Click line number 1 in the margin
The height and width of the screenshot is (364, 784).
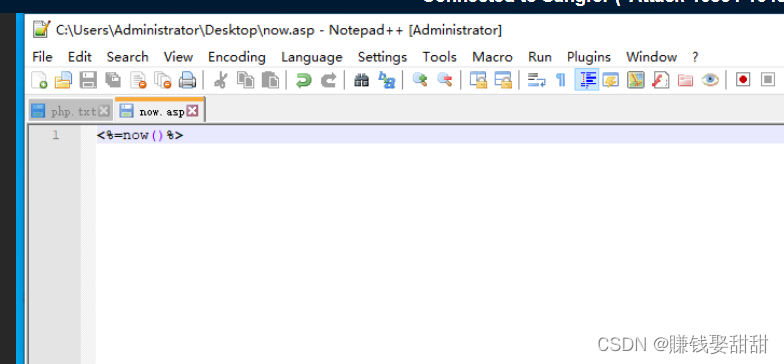(56, 135)
